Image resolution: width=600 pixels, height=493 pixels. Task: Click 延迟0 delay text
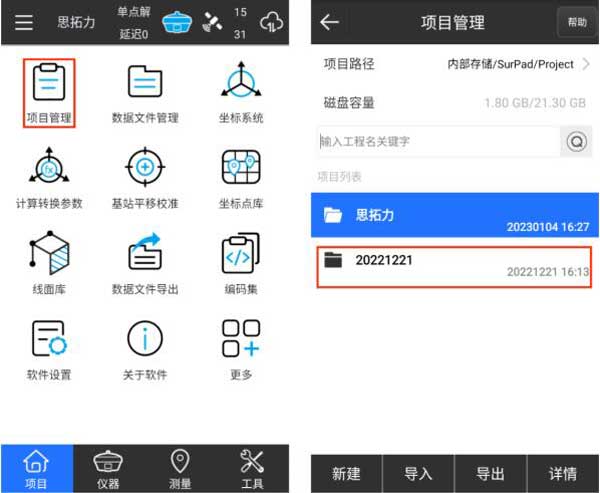coord(134,34)
